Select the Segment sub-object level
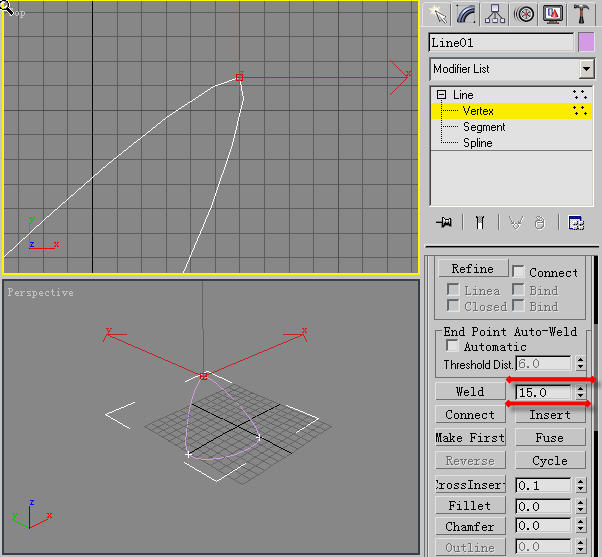The height and width of the screenshot is (557, 602). click(x=484, y=127)
